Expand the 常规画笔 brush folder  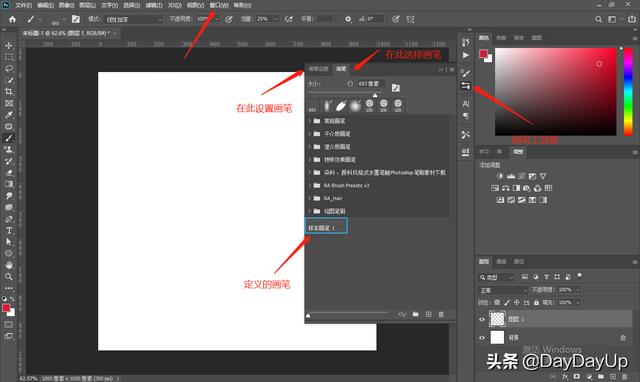coord(309,121)
